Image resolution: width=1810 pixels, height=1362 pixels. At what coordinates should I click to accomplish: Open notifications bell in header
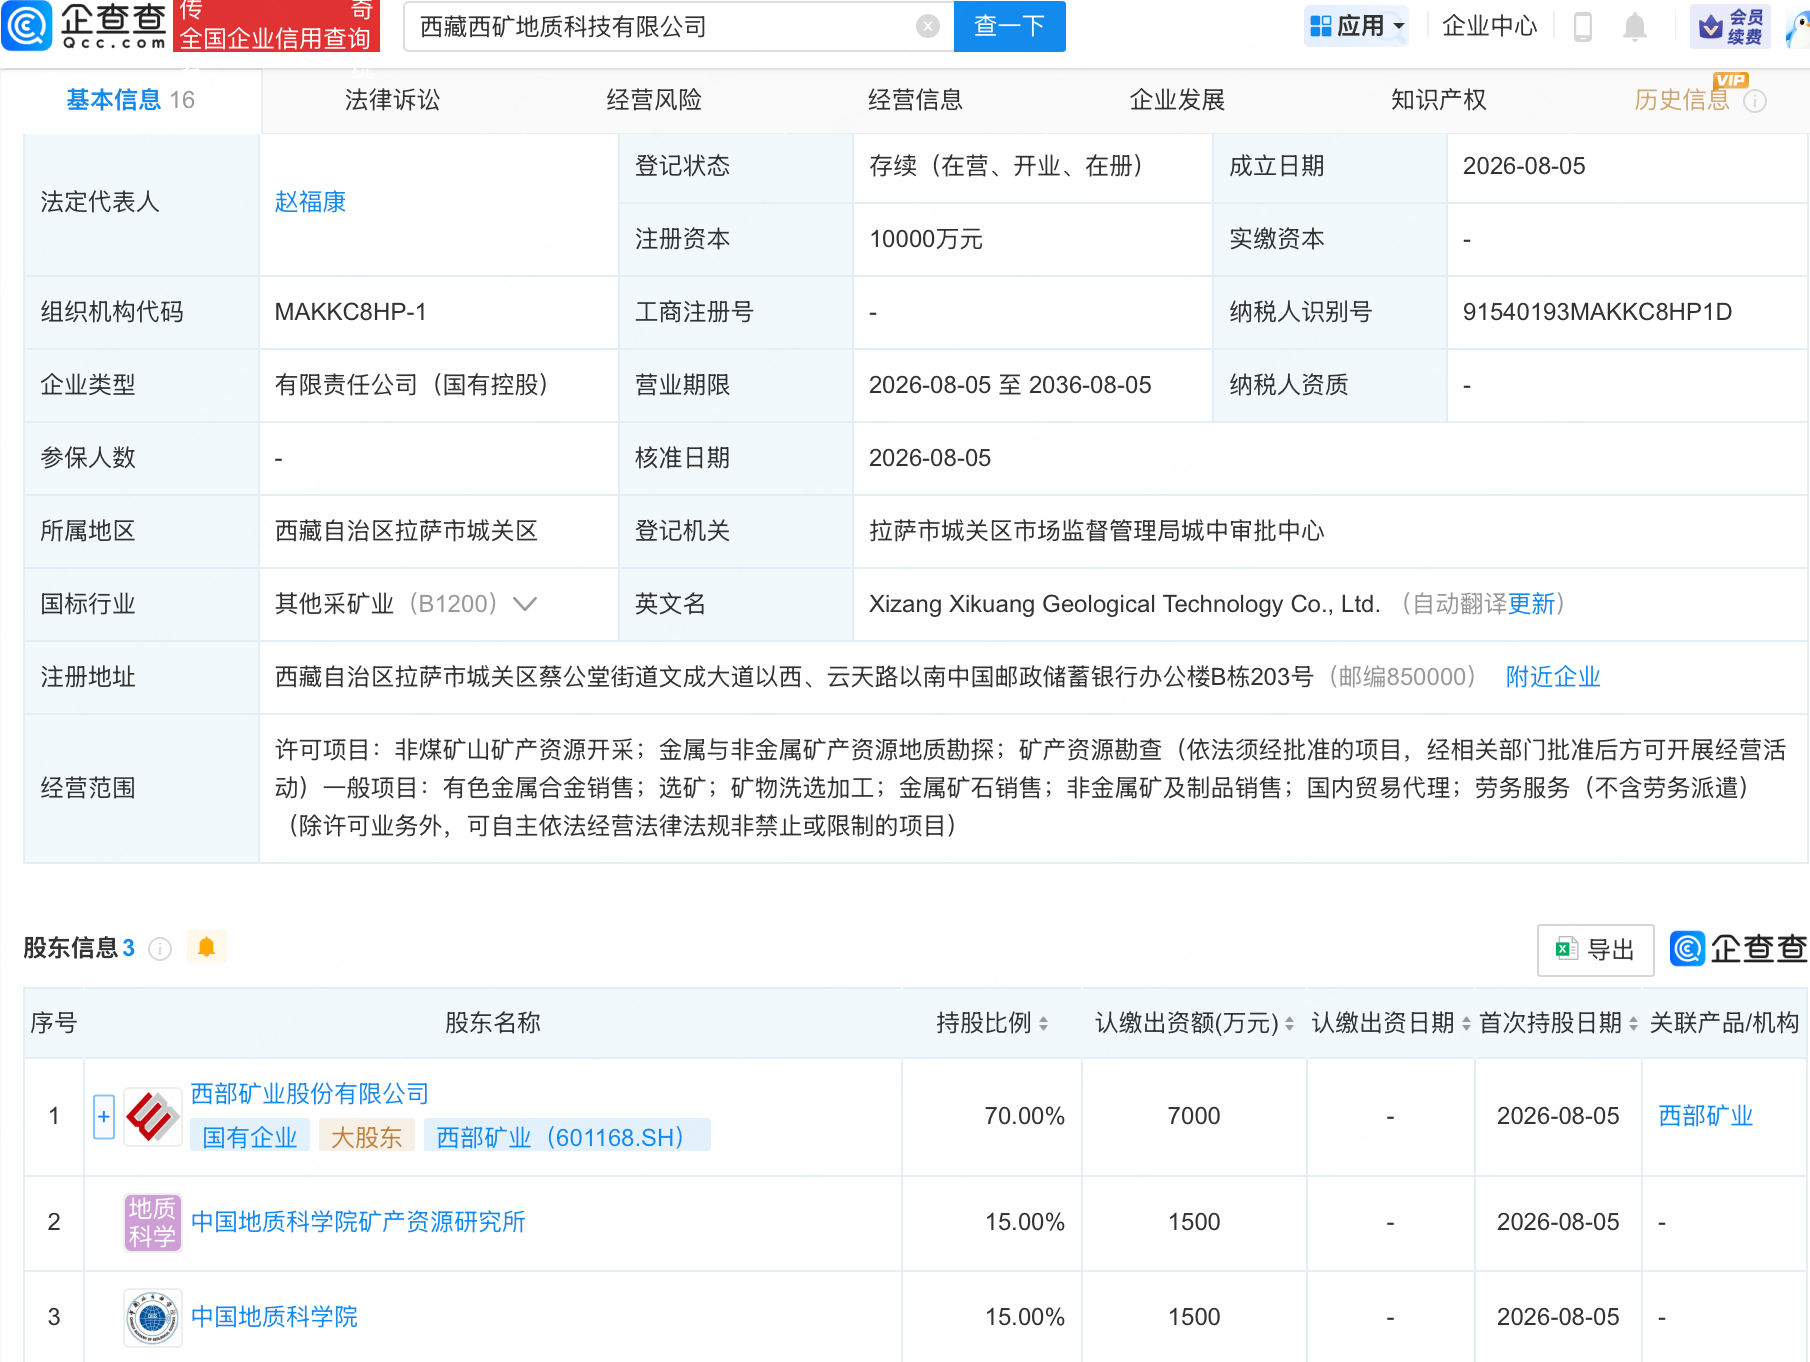pyautogui.click(x=1635, y=26)
